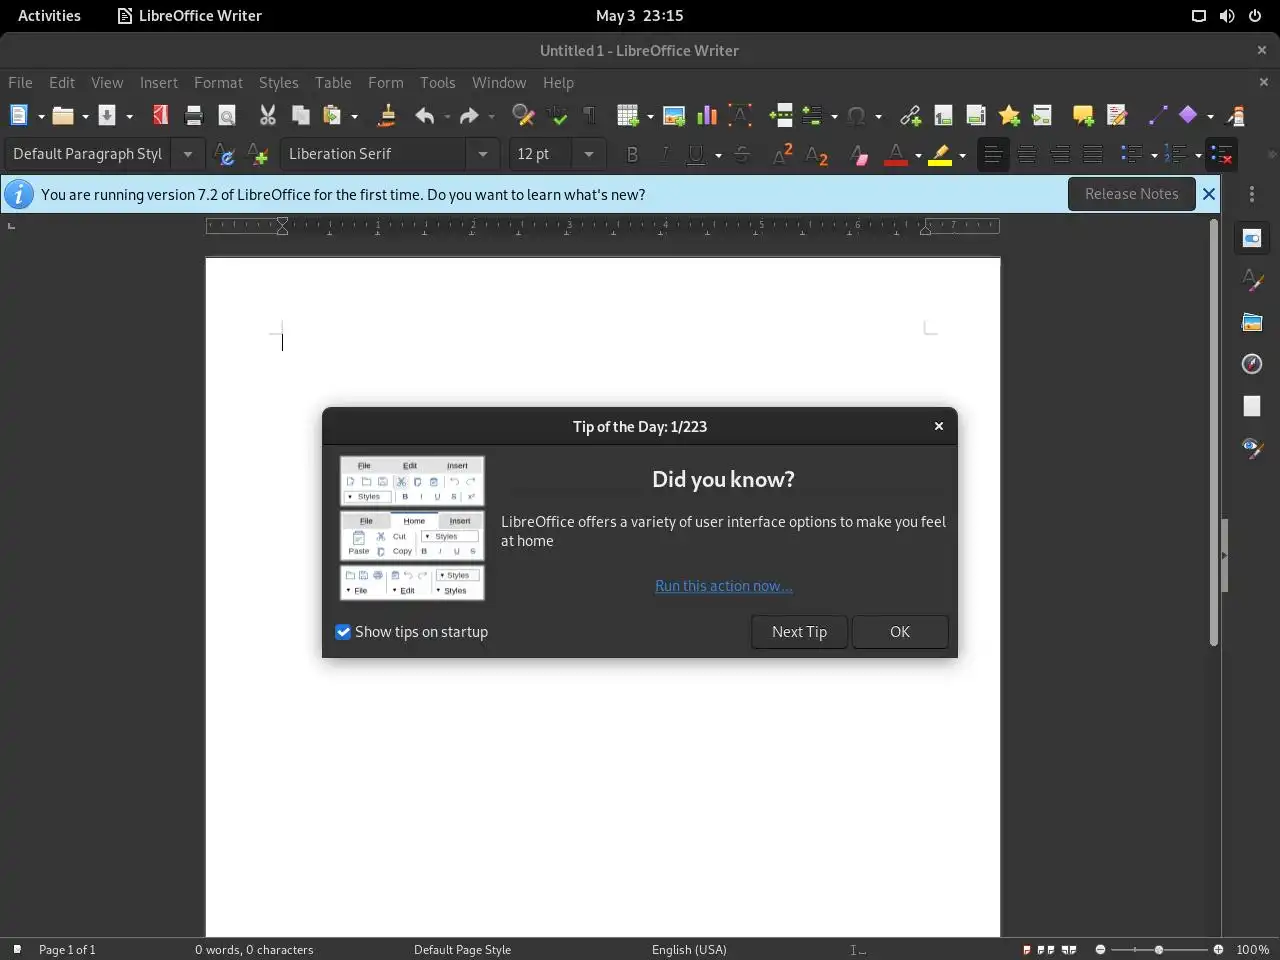The width and height of the screenshot is (1280, 960).
Task: Open GNOME Activities overview
Action: [x=49, y=16]
